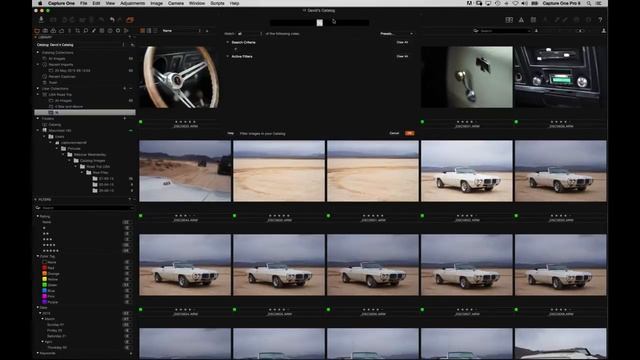
Task: Click Clear All next to Active Filters
Action: (x=402, y=56)
